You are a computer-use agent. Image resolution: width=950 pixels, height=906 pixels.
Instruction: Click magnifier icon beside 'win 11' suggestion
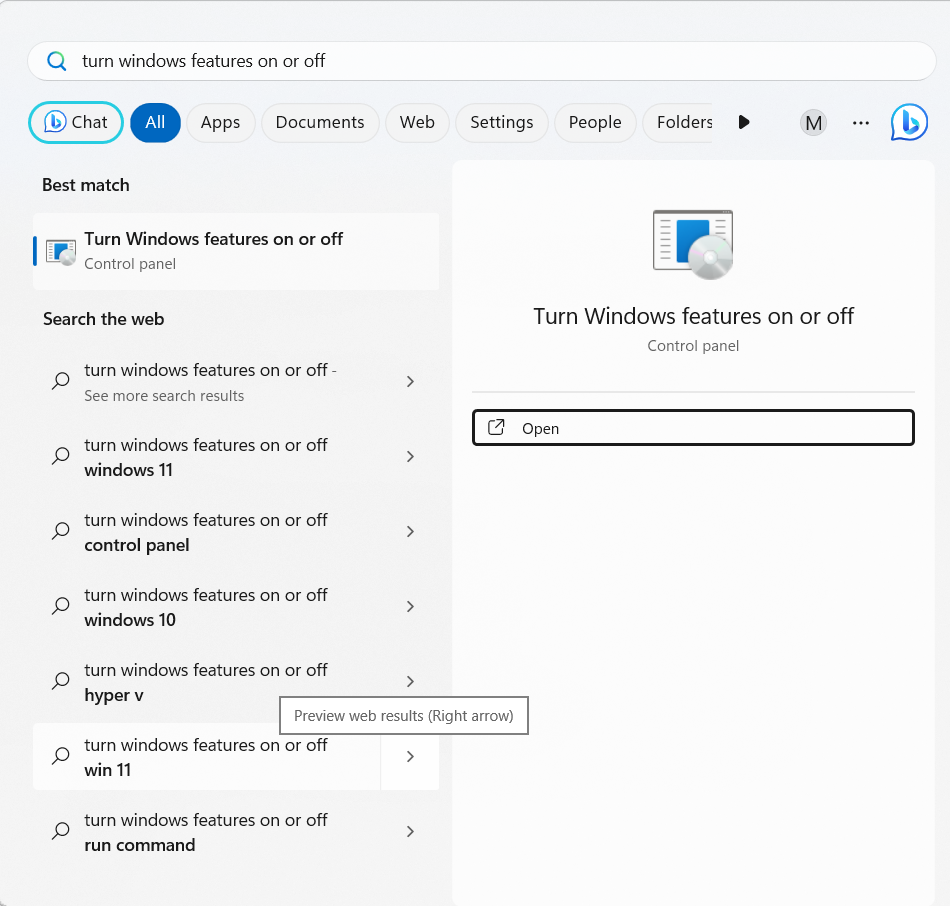(x=61, y=756)
